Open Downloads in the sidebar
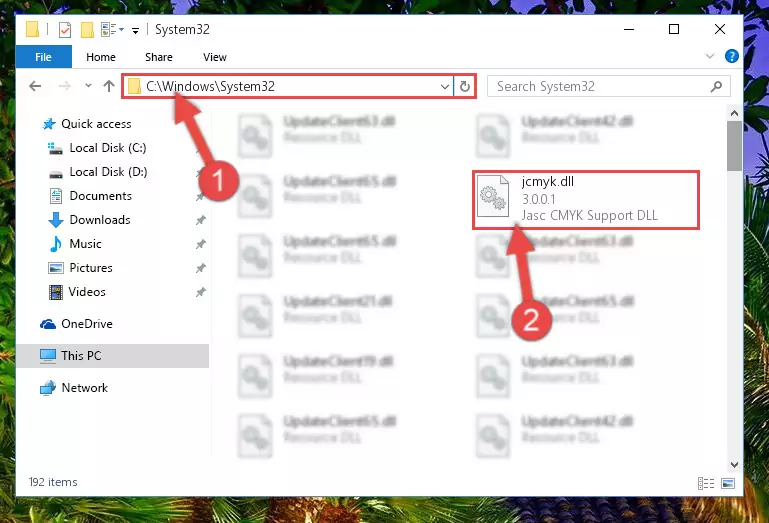Screen dimensions: 769x523 tap(100, 220)
